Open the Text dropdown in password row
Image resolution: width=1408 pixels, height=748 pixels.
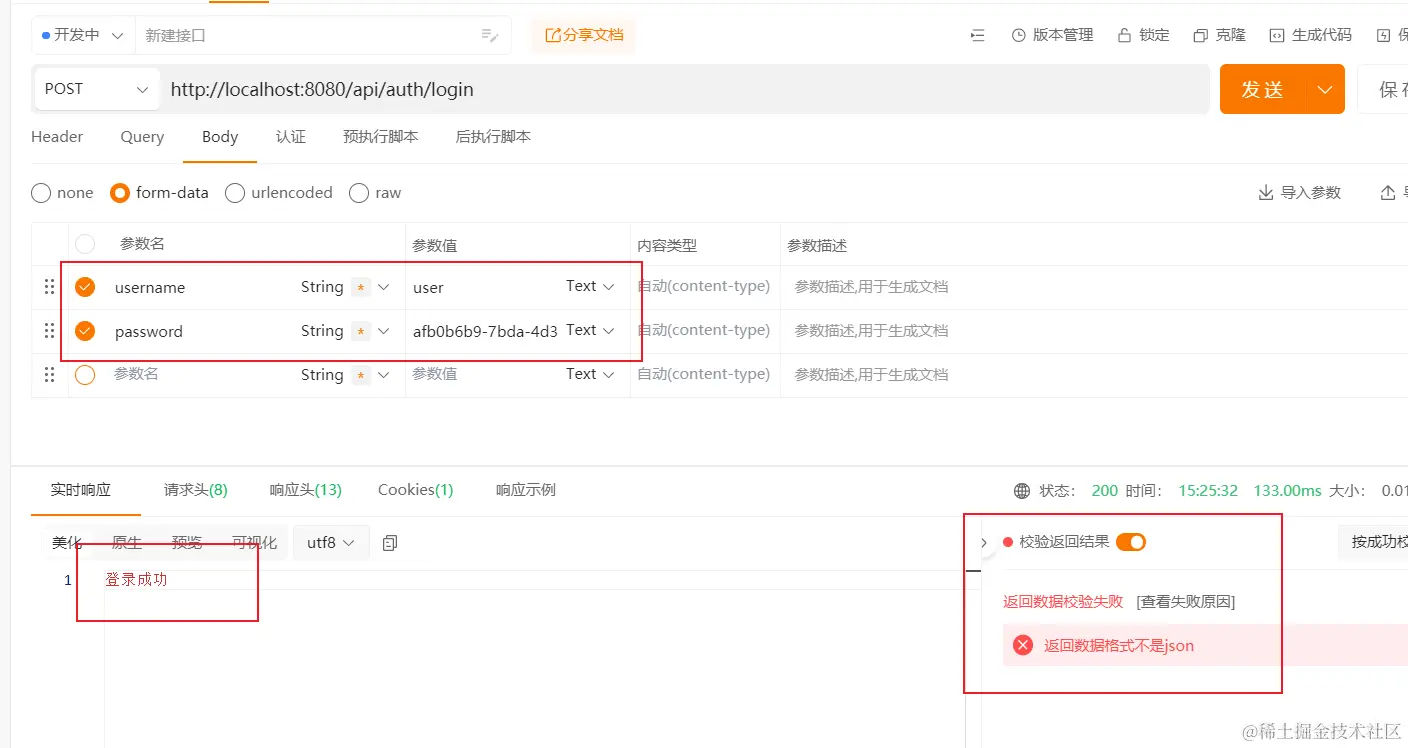coord(590,330)
